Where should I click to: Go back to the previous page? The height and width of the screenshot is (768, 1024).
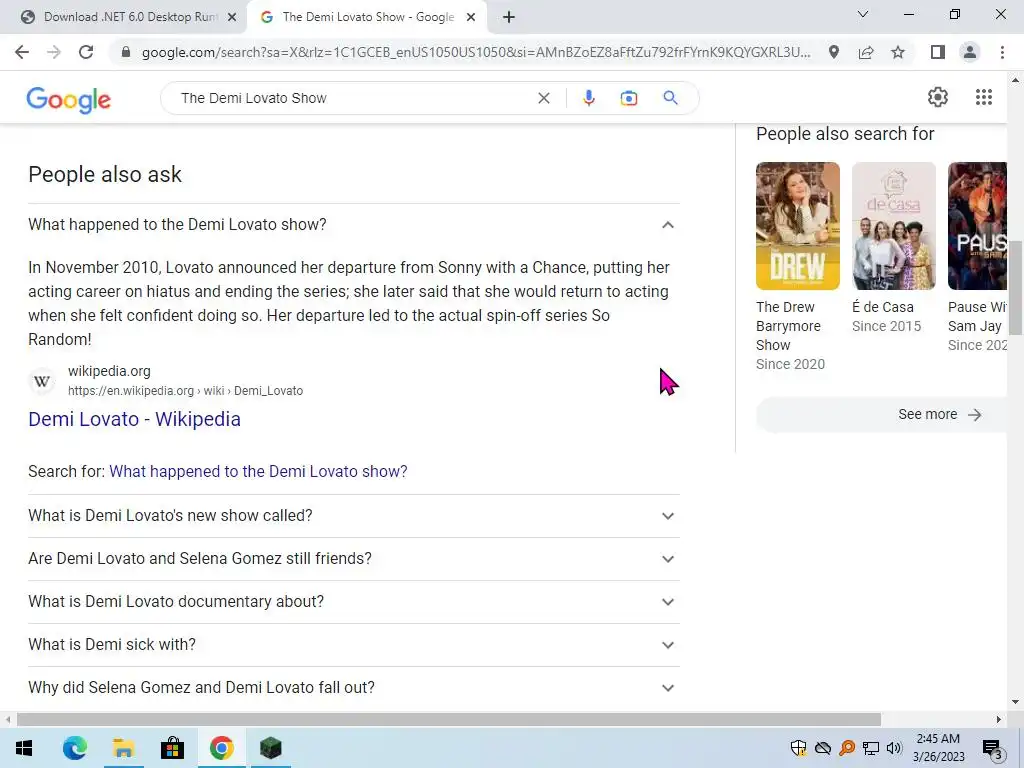click(22, 52)
